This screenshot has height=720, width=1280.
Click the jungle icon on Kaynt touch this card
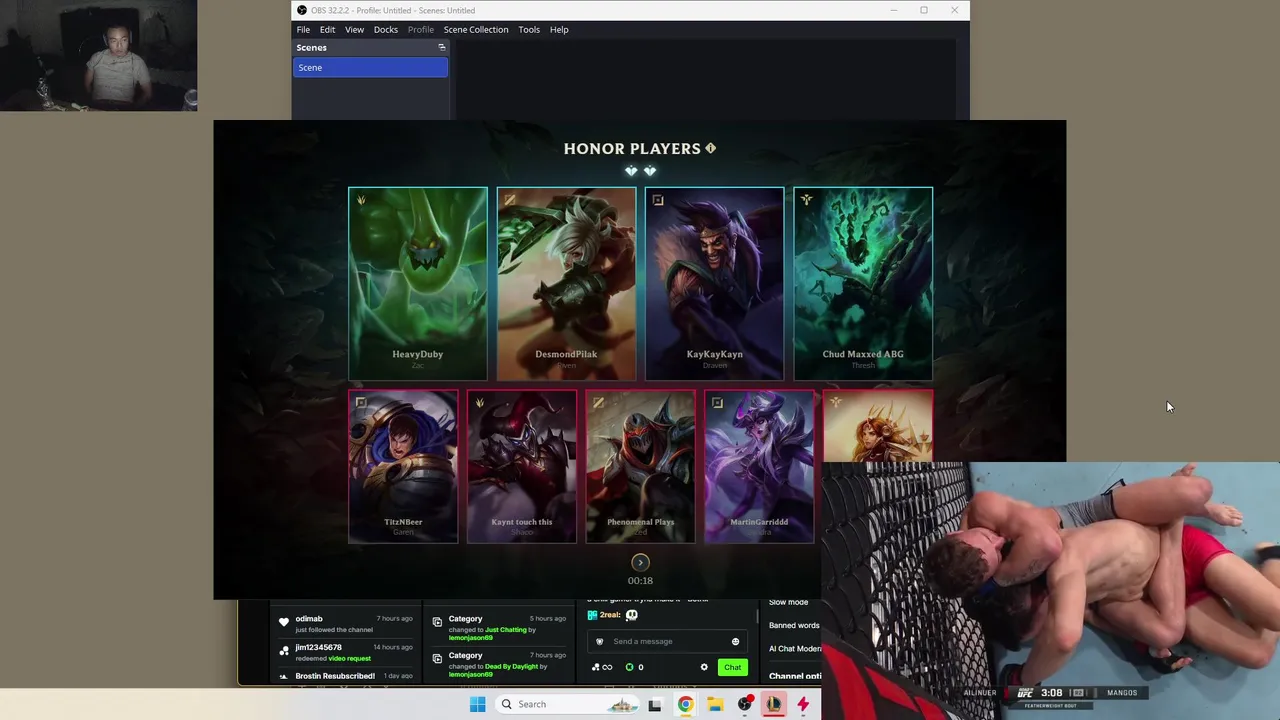click(479, 403)
